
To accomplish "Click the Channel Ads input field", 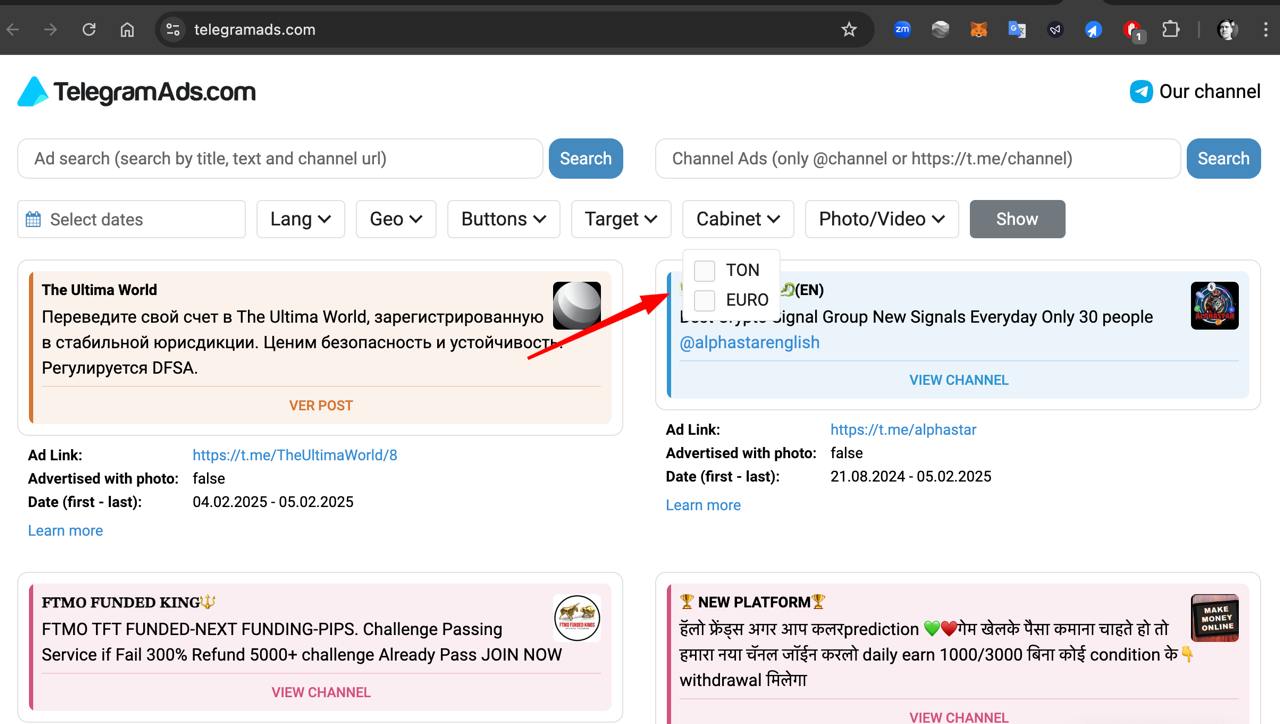I will [x=918, y=158].
